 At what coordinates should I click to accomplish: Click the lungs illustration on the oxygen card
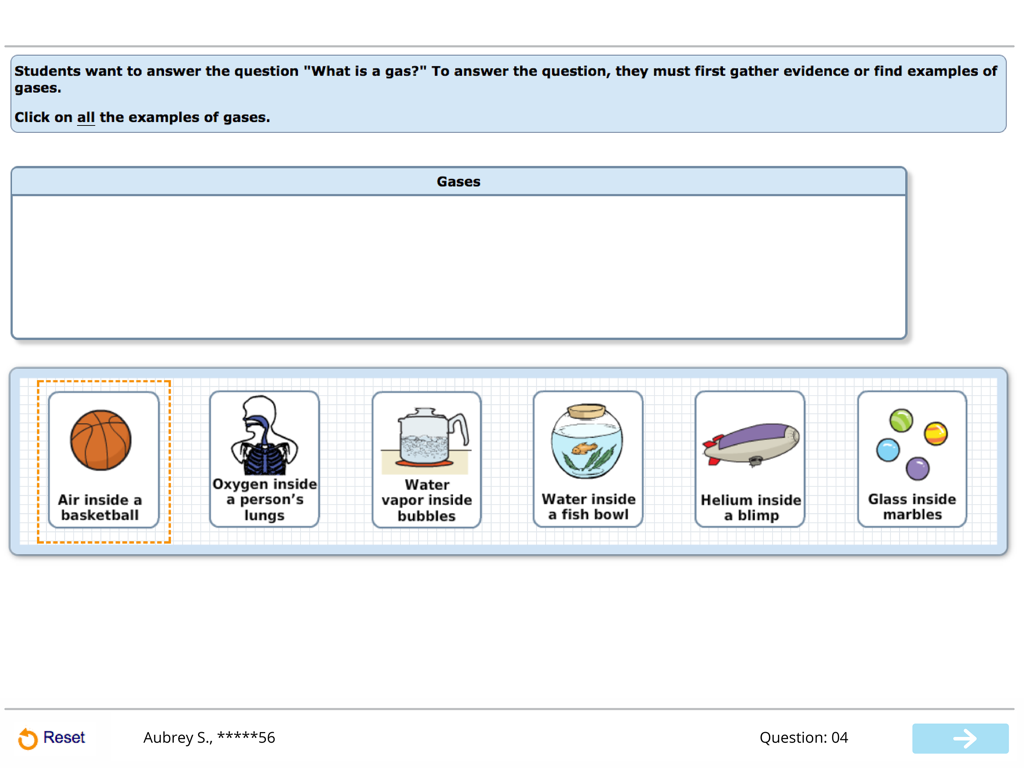coord(263,435)
